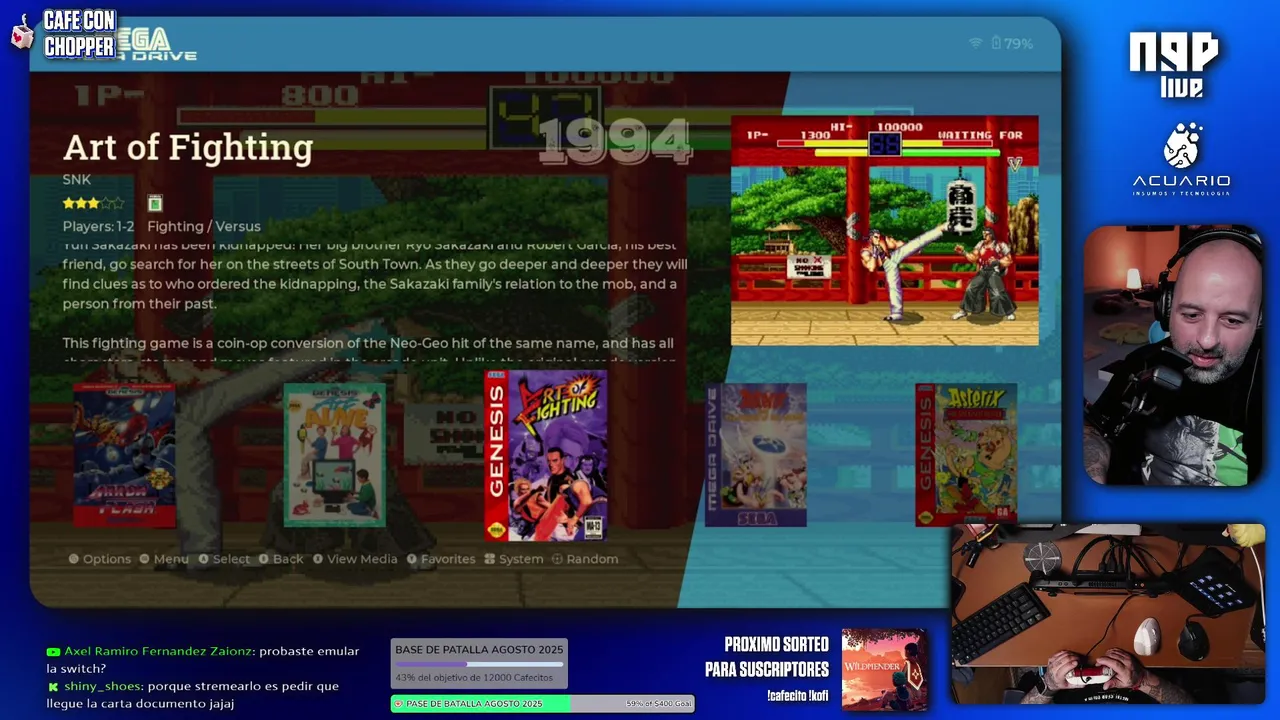Click the Back (B) button hint
The height and width of the screenshot is (720, 1280).
(281, 559)
